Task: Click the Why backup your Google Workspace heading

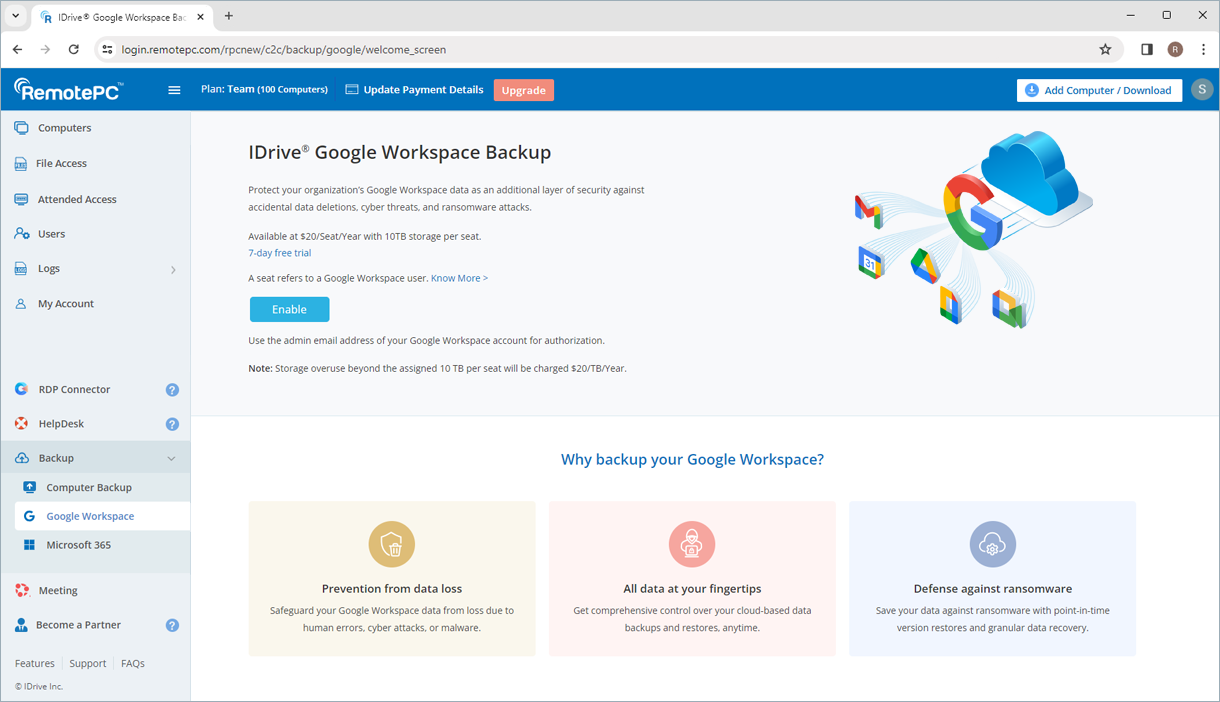Action: [692, 460]
